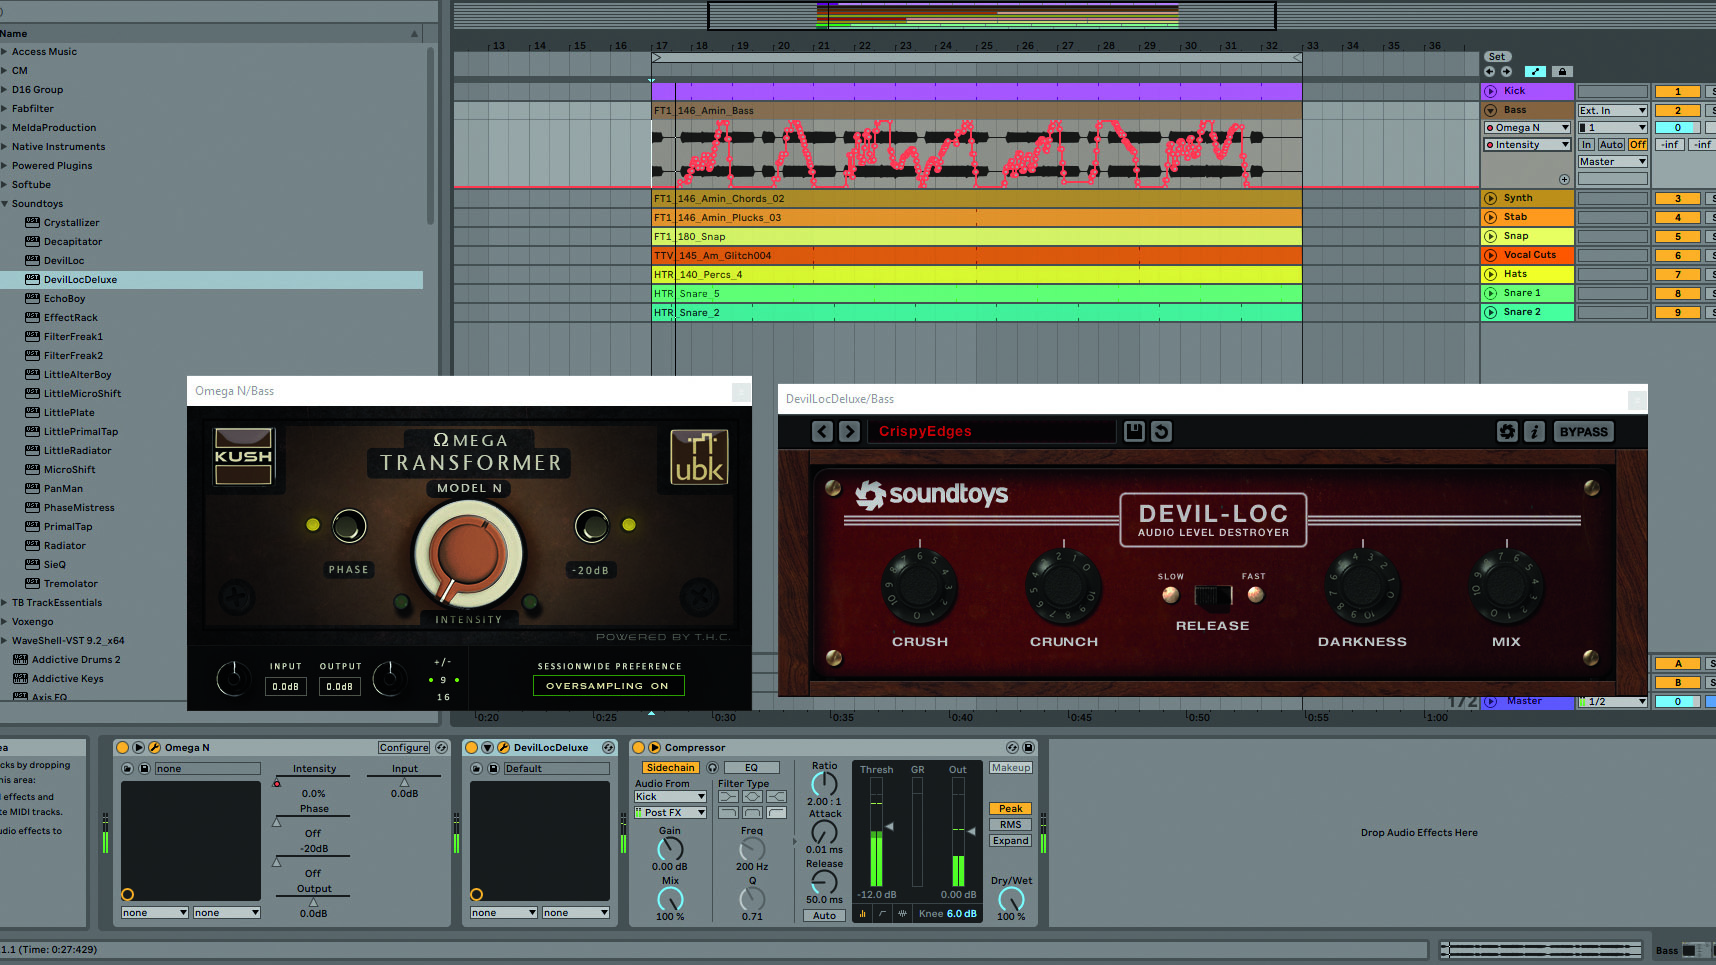Image resolution: width=1716 pixels, height=965 pixels.
Task: Click the Crunch knob in DevilLoc
Action: click(x=1064, y=586)
